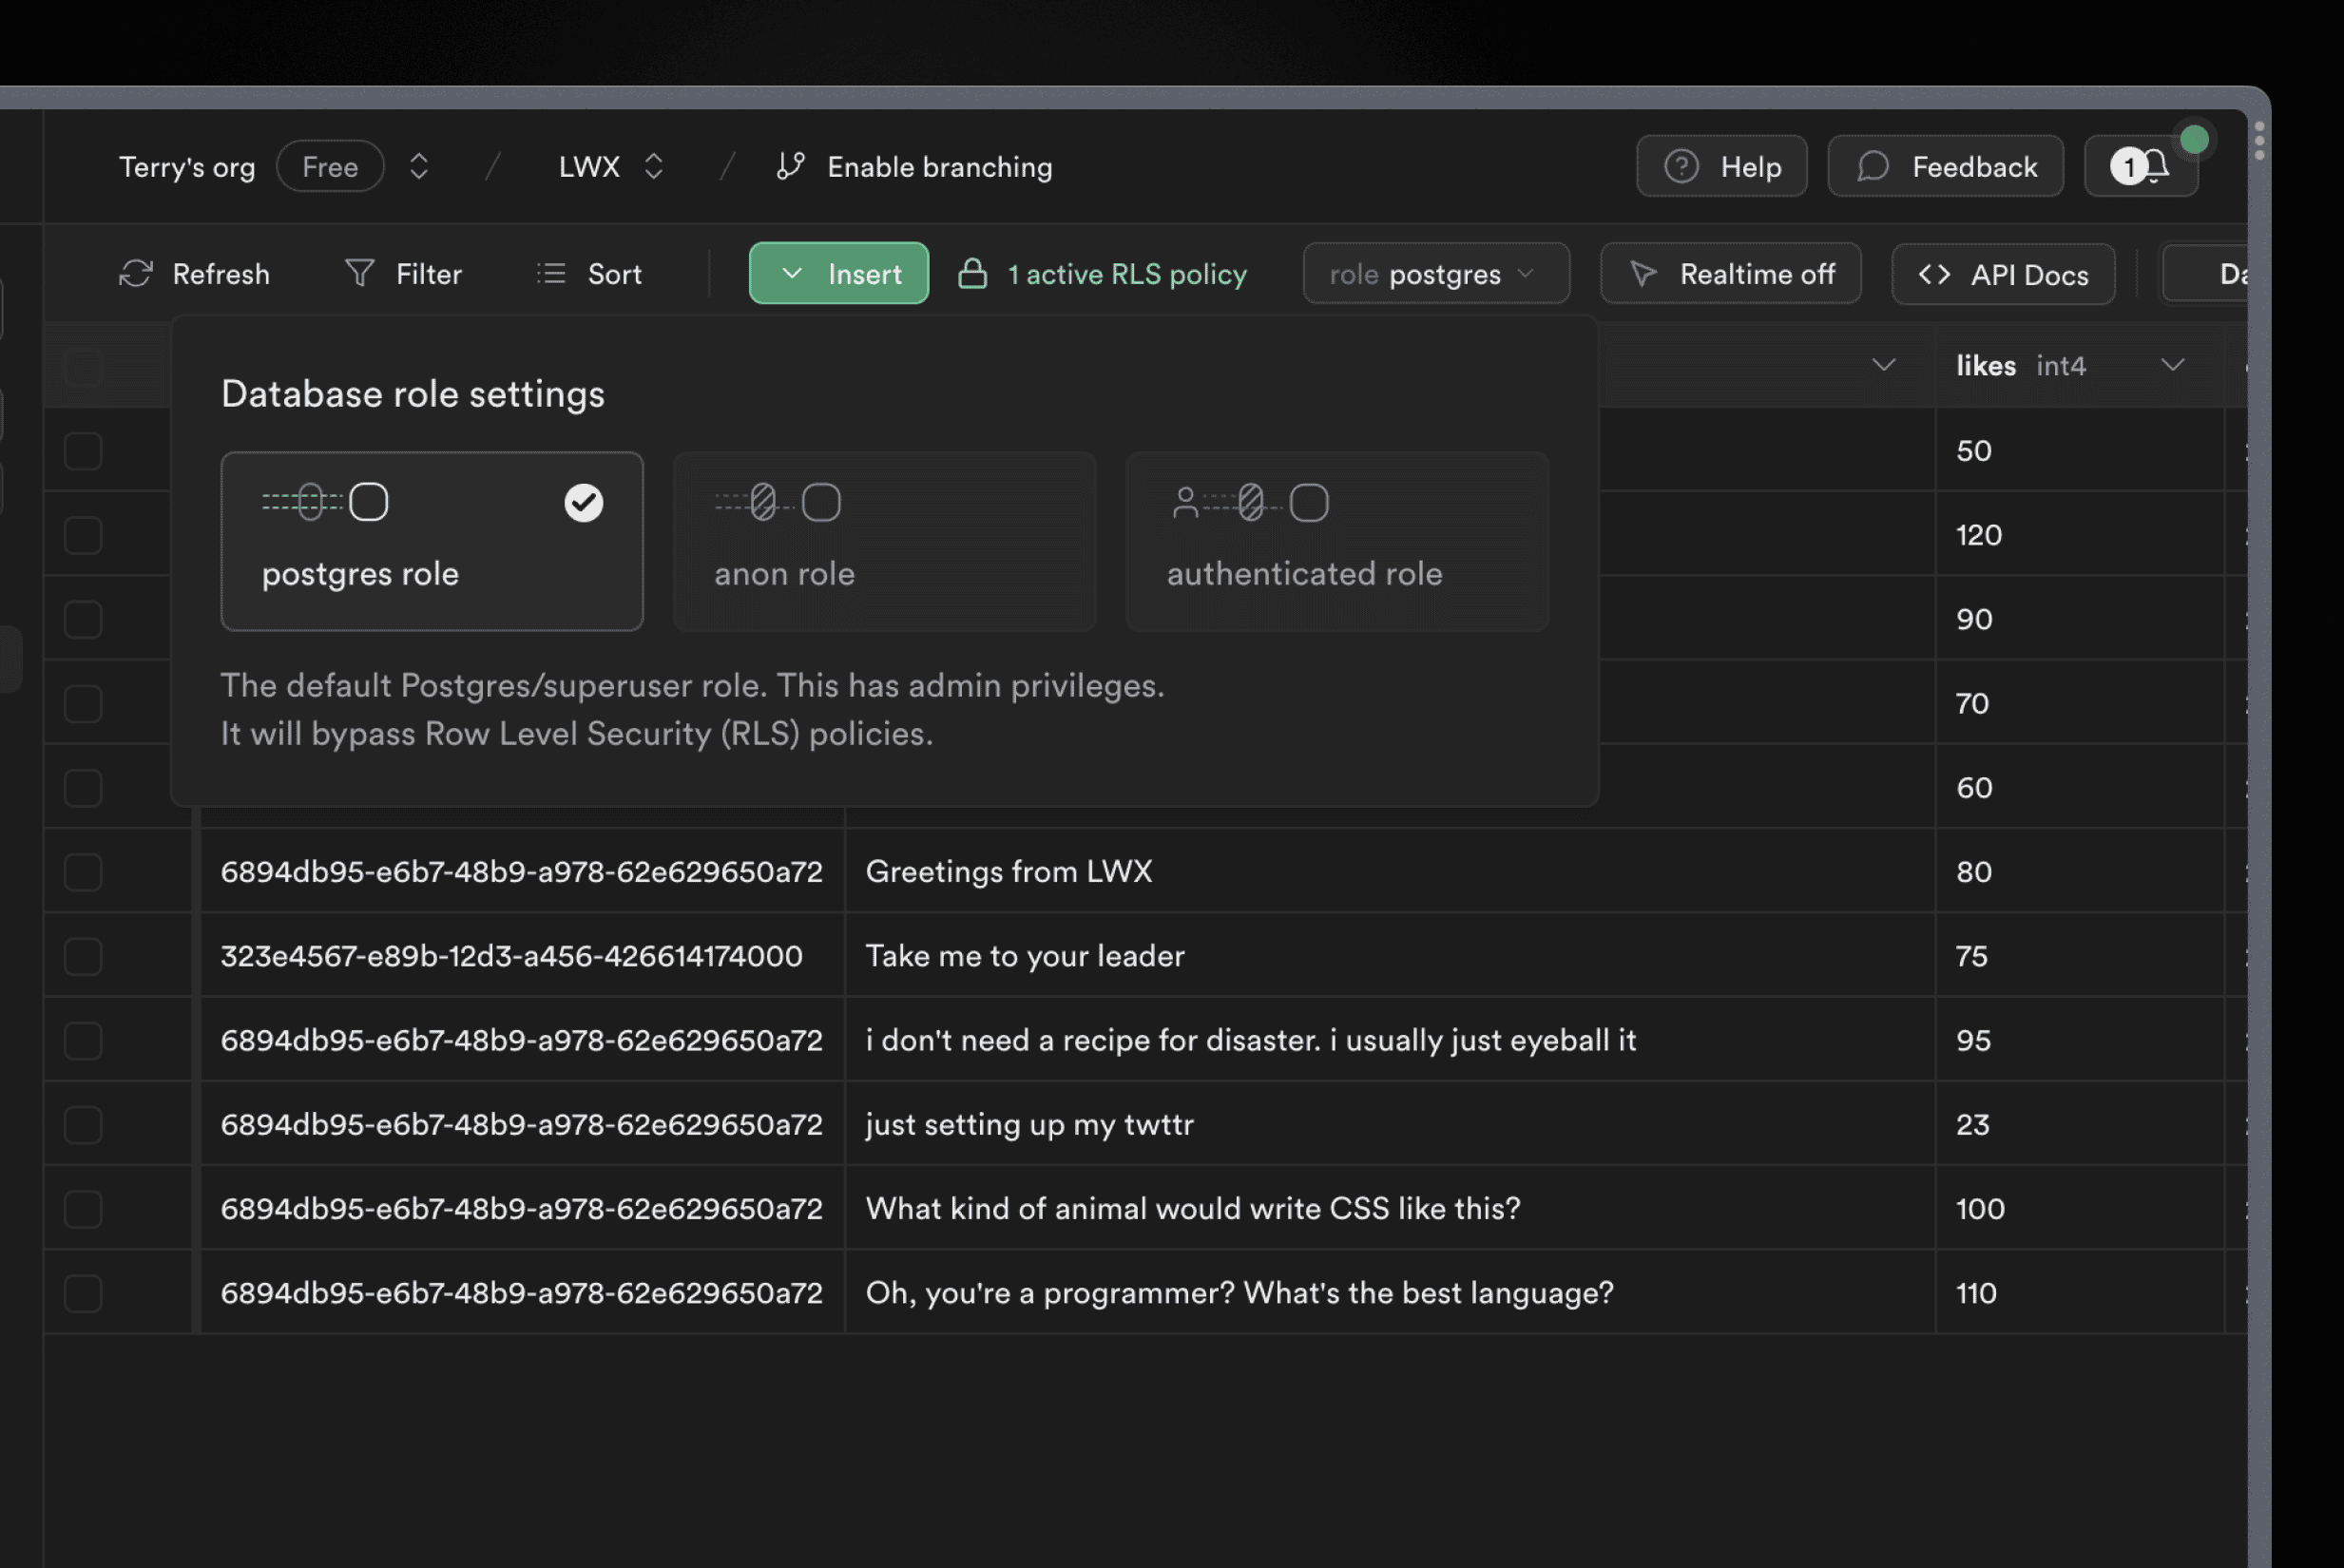
Task: Click the Terry's org breadcrumb
Action: (186, 166)
